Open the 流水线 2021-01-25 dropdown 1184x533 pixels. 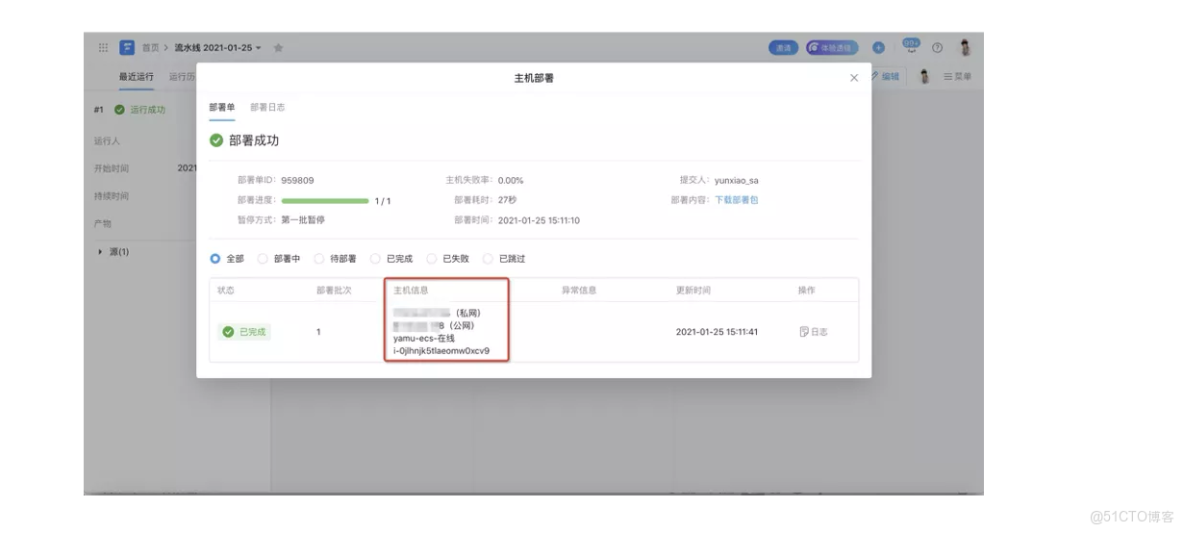pos(218,48)
